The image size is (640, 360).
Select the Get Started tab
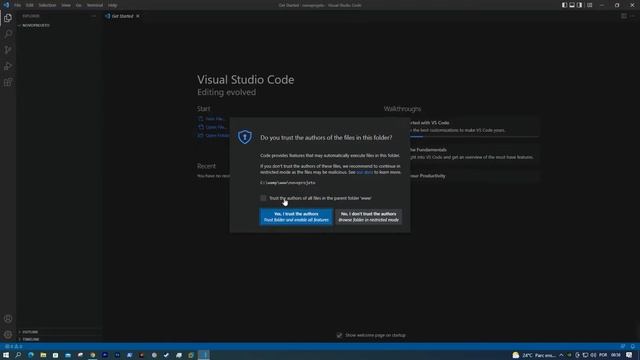coord(122,16)
